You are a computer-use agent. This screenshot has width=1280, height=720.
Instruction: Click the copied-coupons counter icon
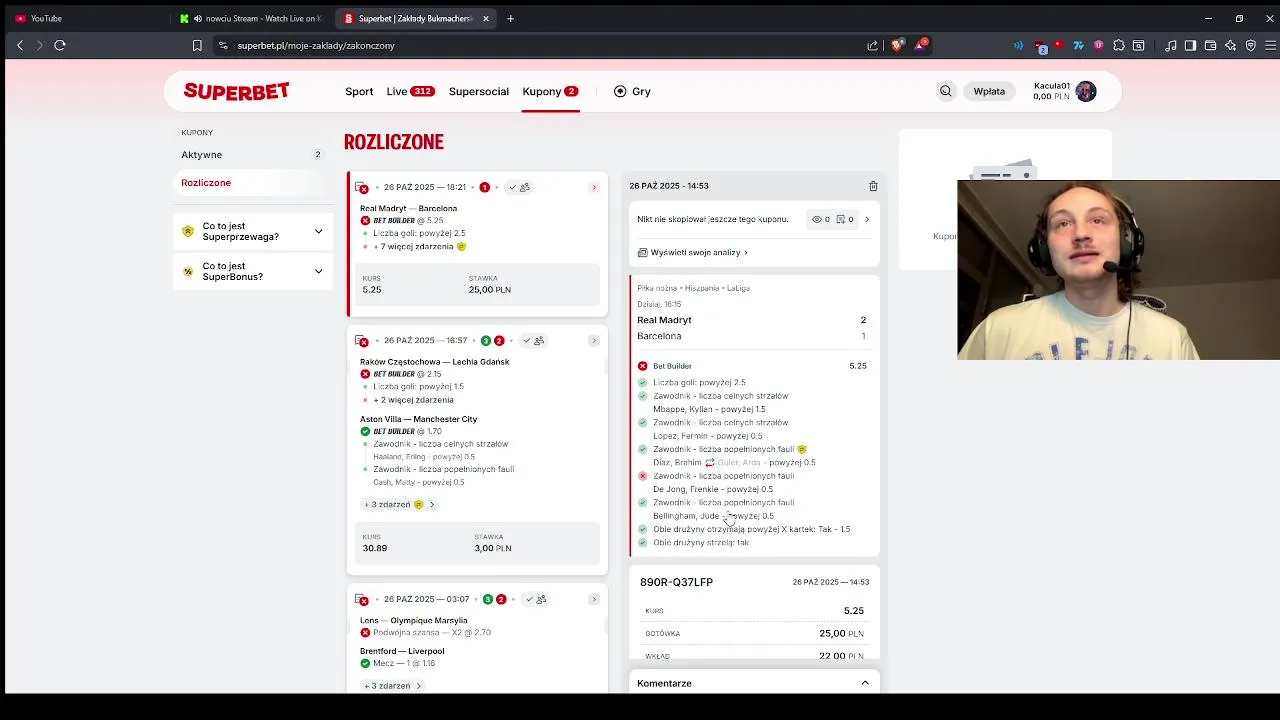(841, 219)
